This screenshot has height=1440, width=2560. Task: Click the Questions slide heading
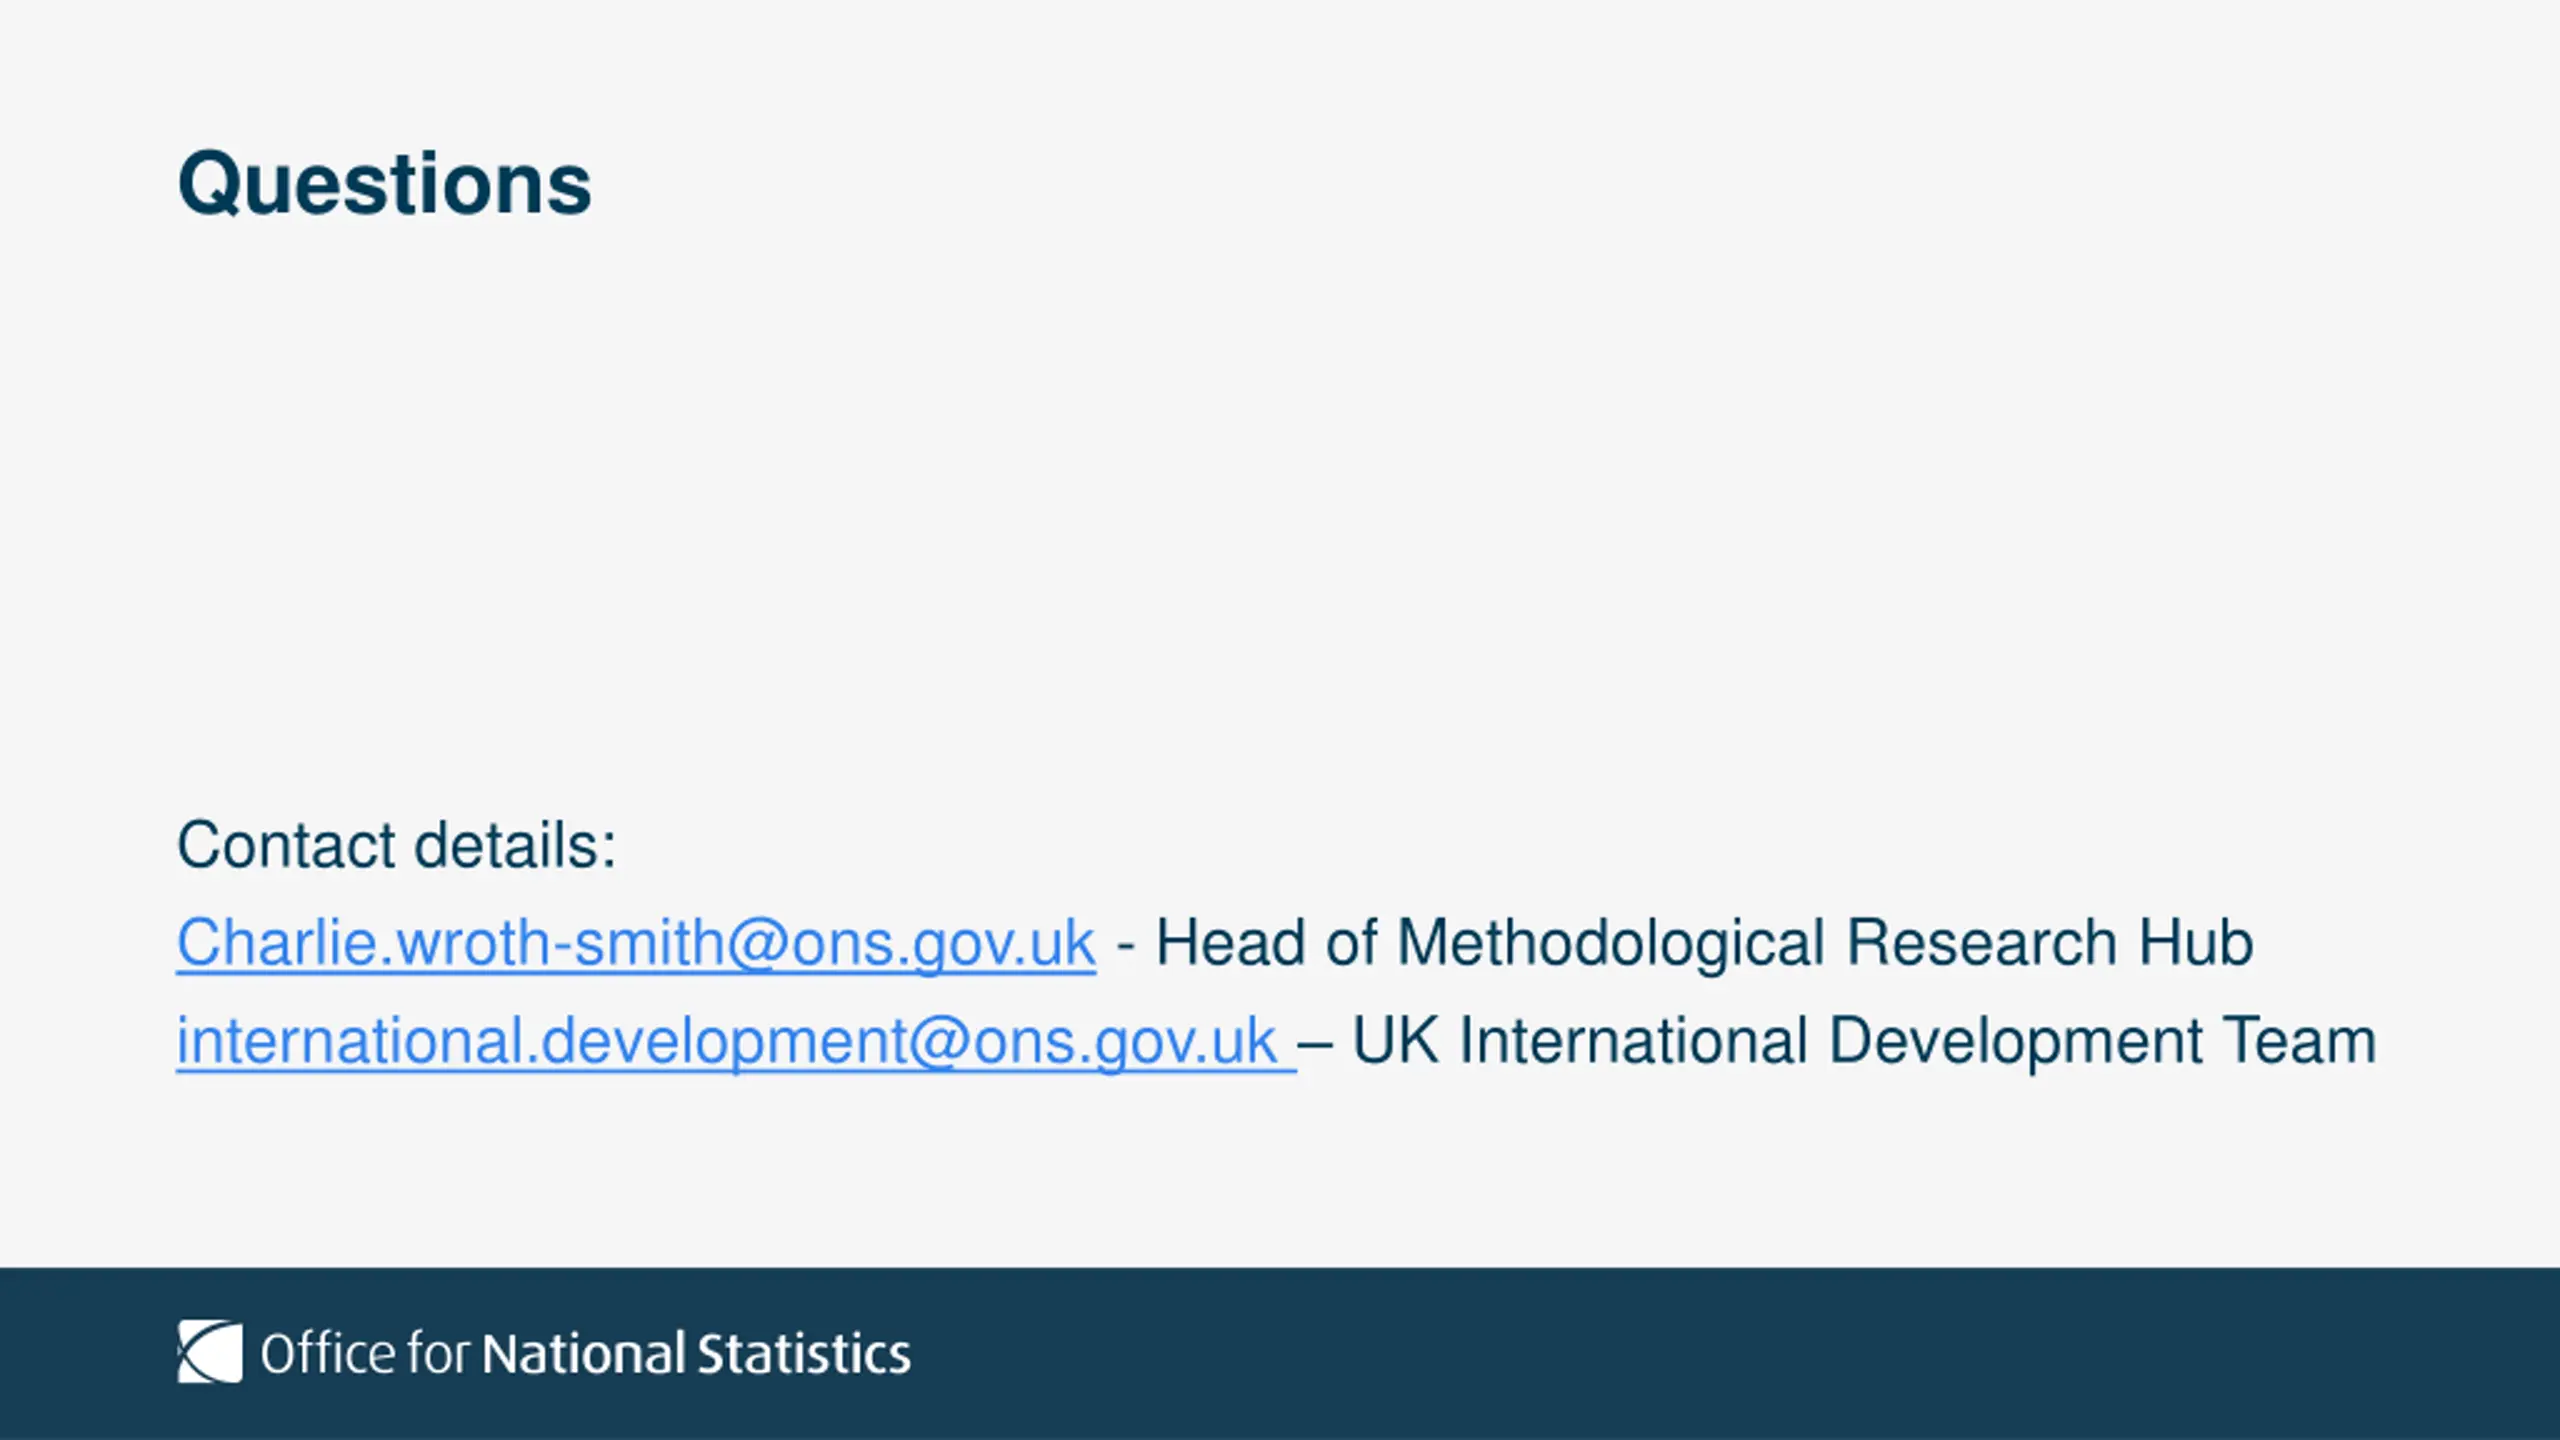point(385,184)
